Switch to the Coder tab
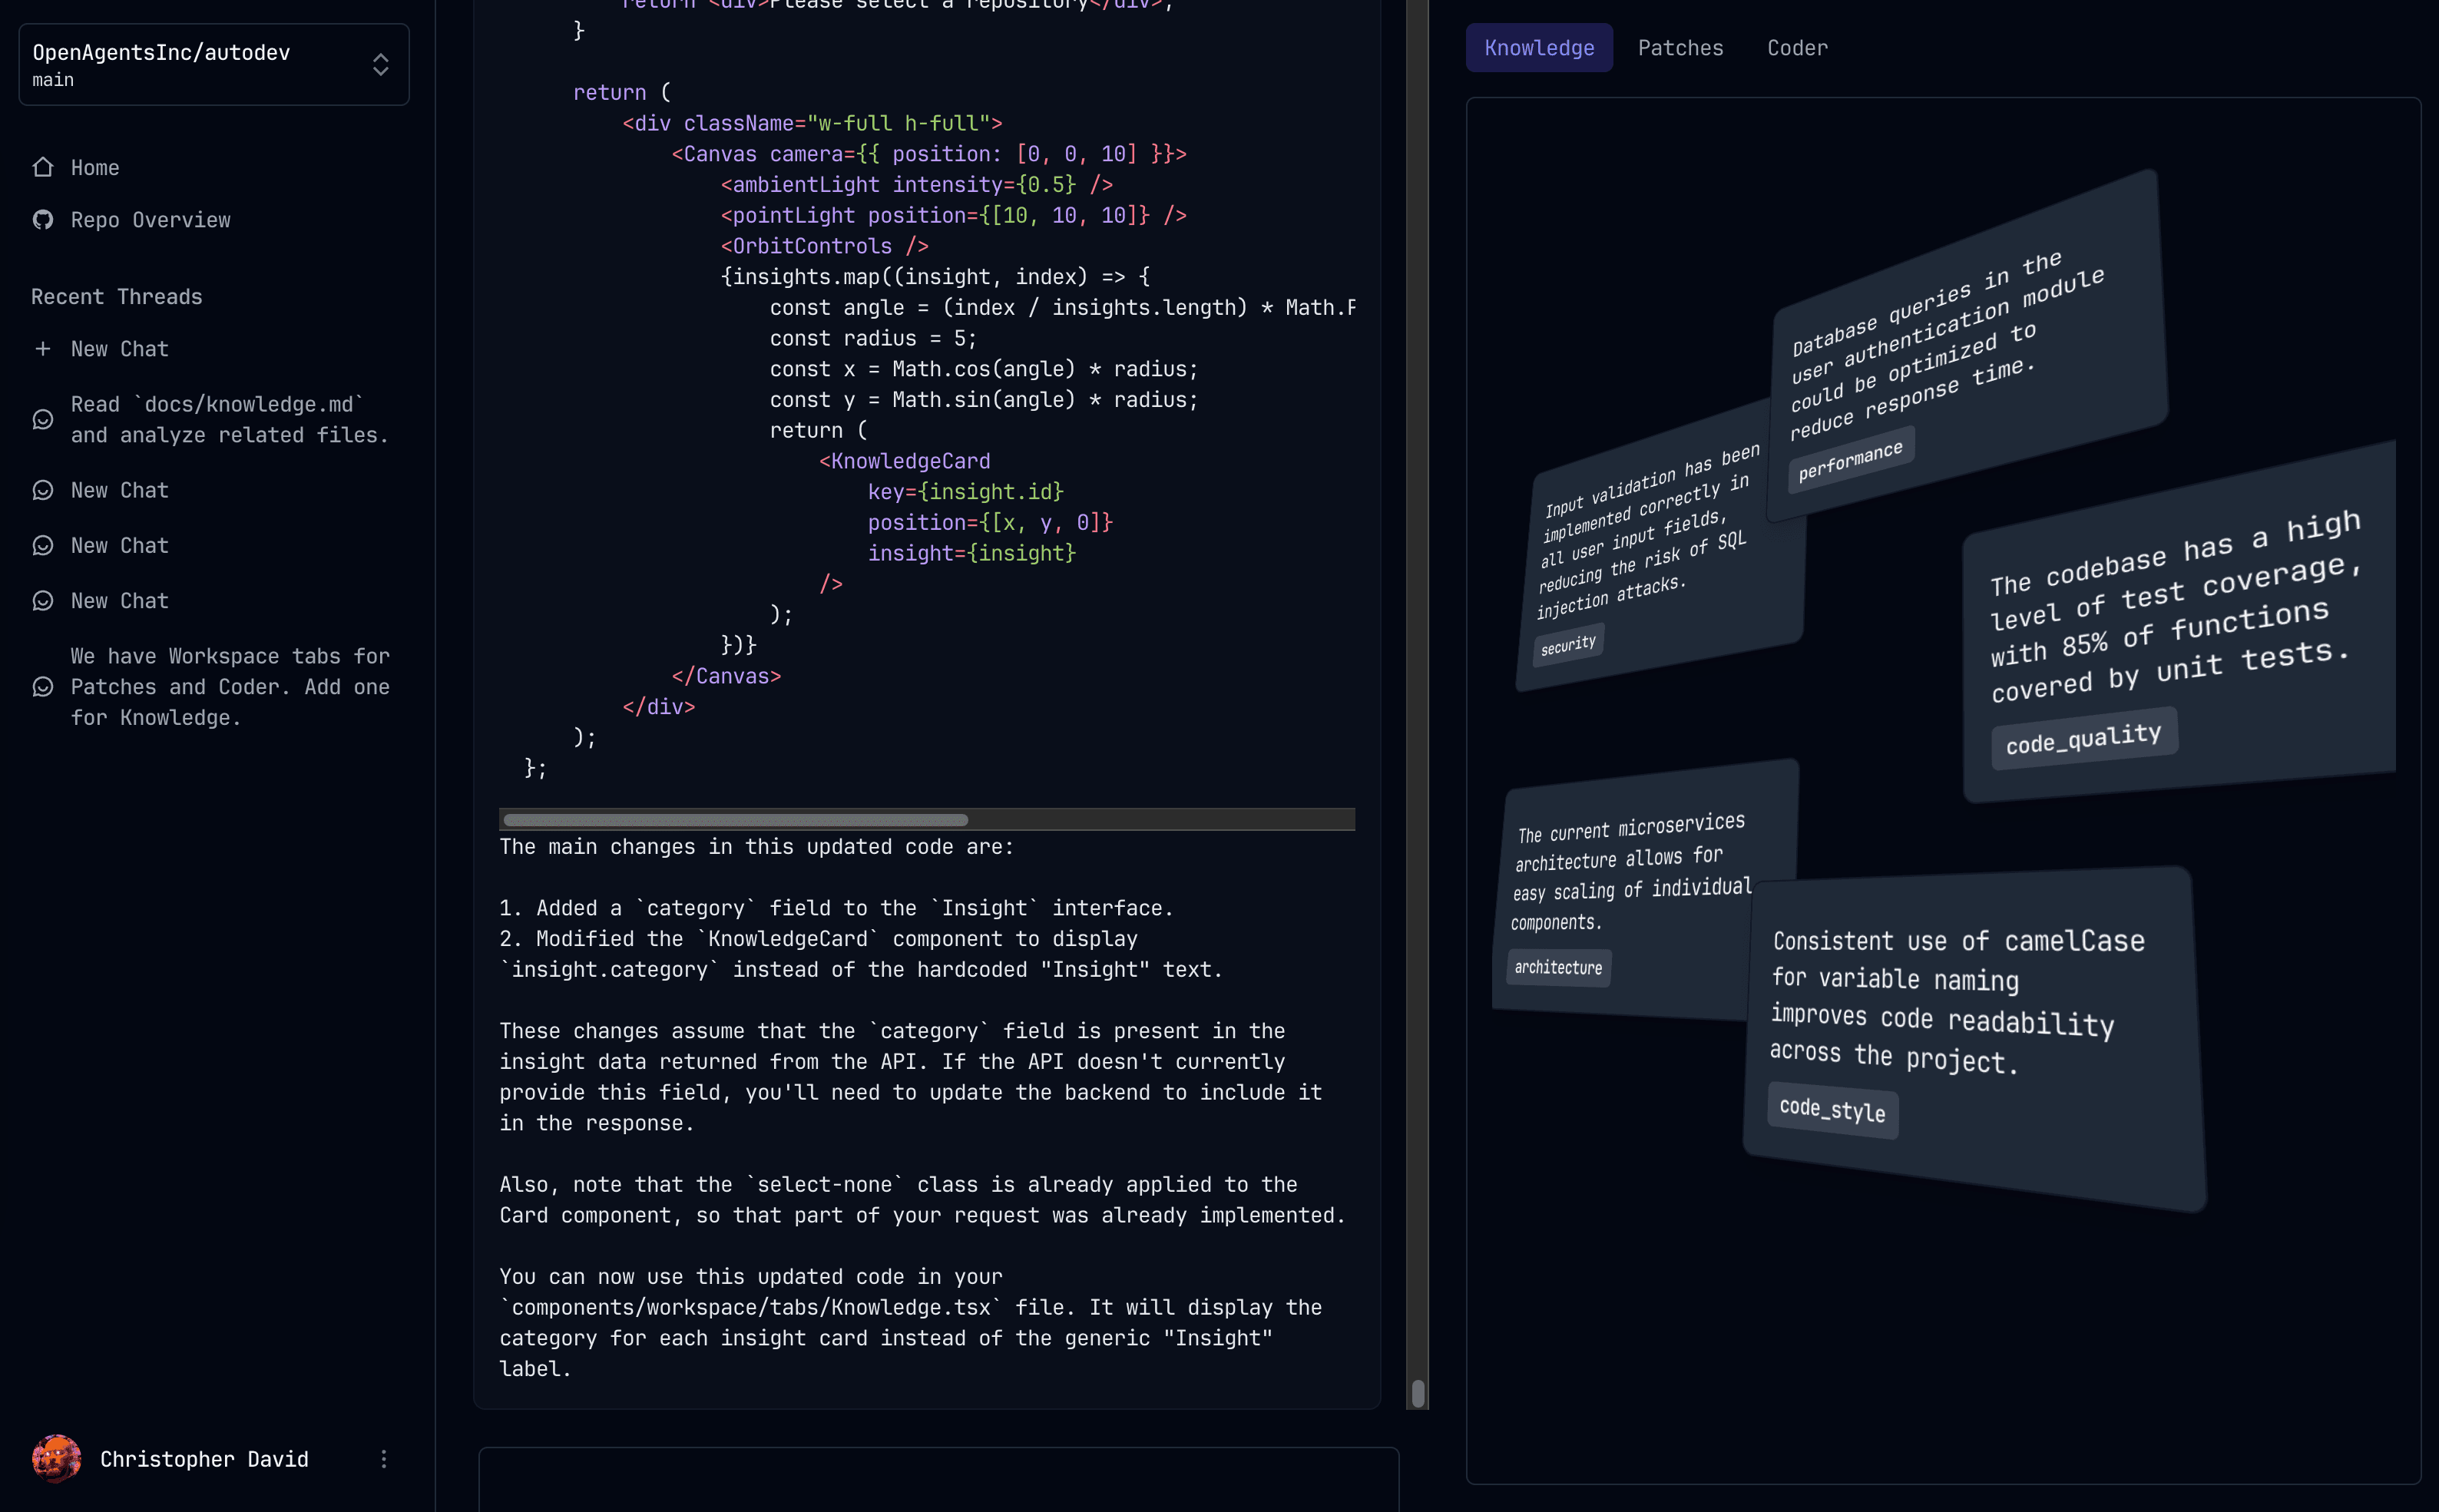This screenshot has width=2439, height=1512. point(1796,47)
